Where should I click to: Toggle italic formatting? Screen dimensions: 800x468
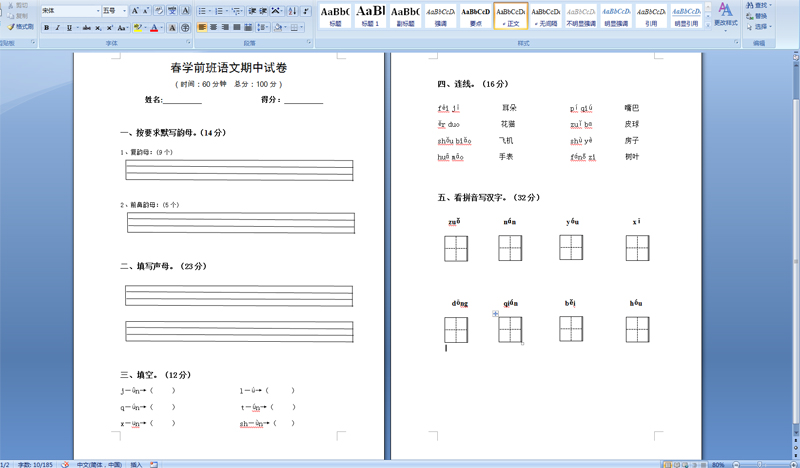point(58,28)
